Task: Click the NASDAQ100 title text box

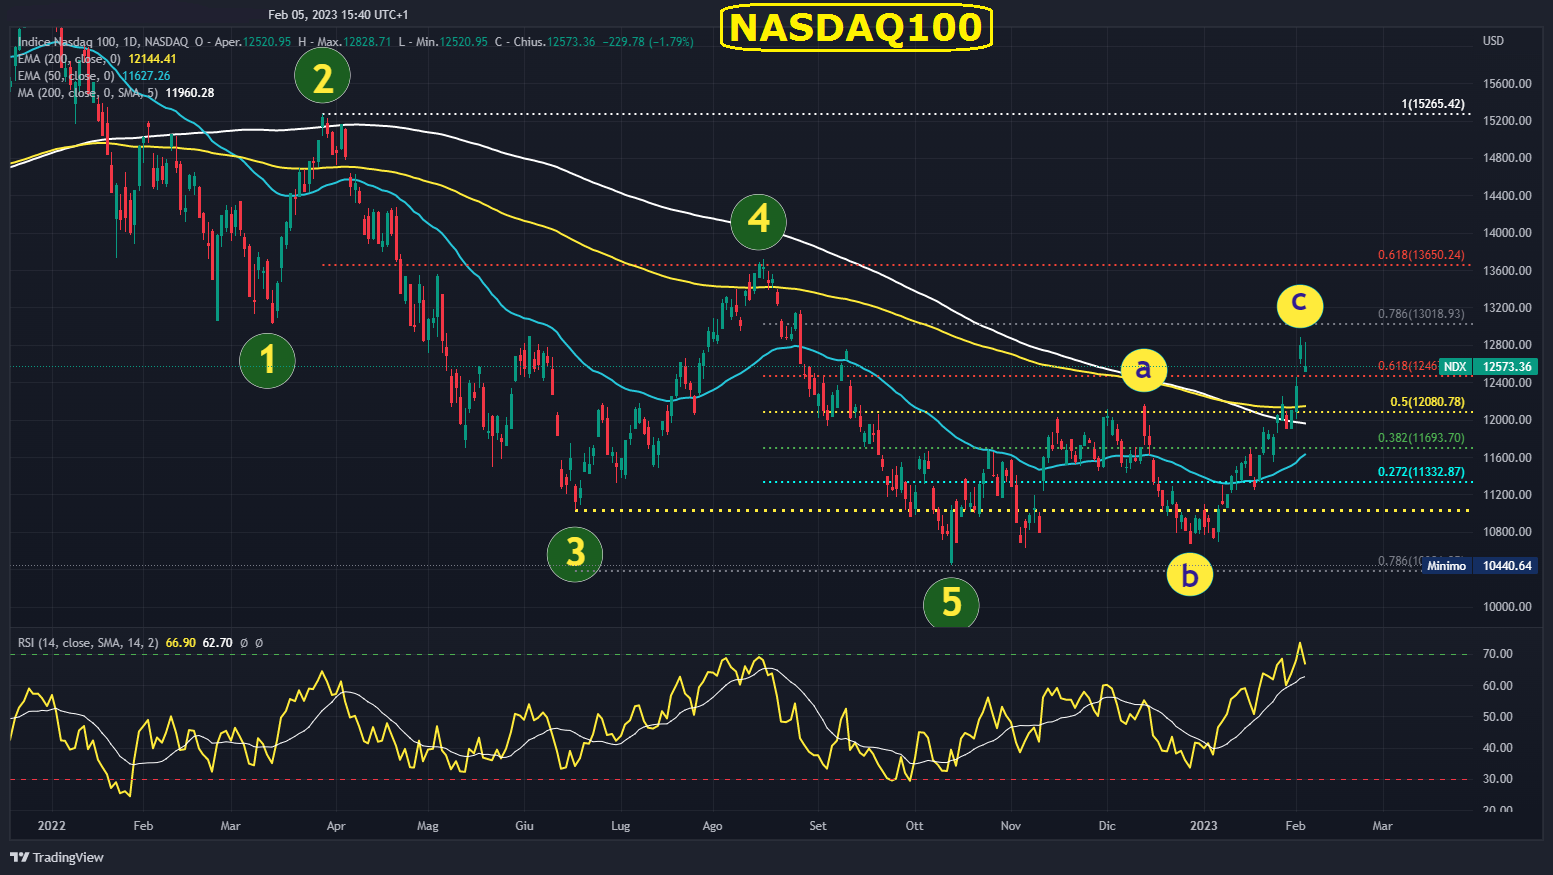Action: click(856, 27)
